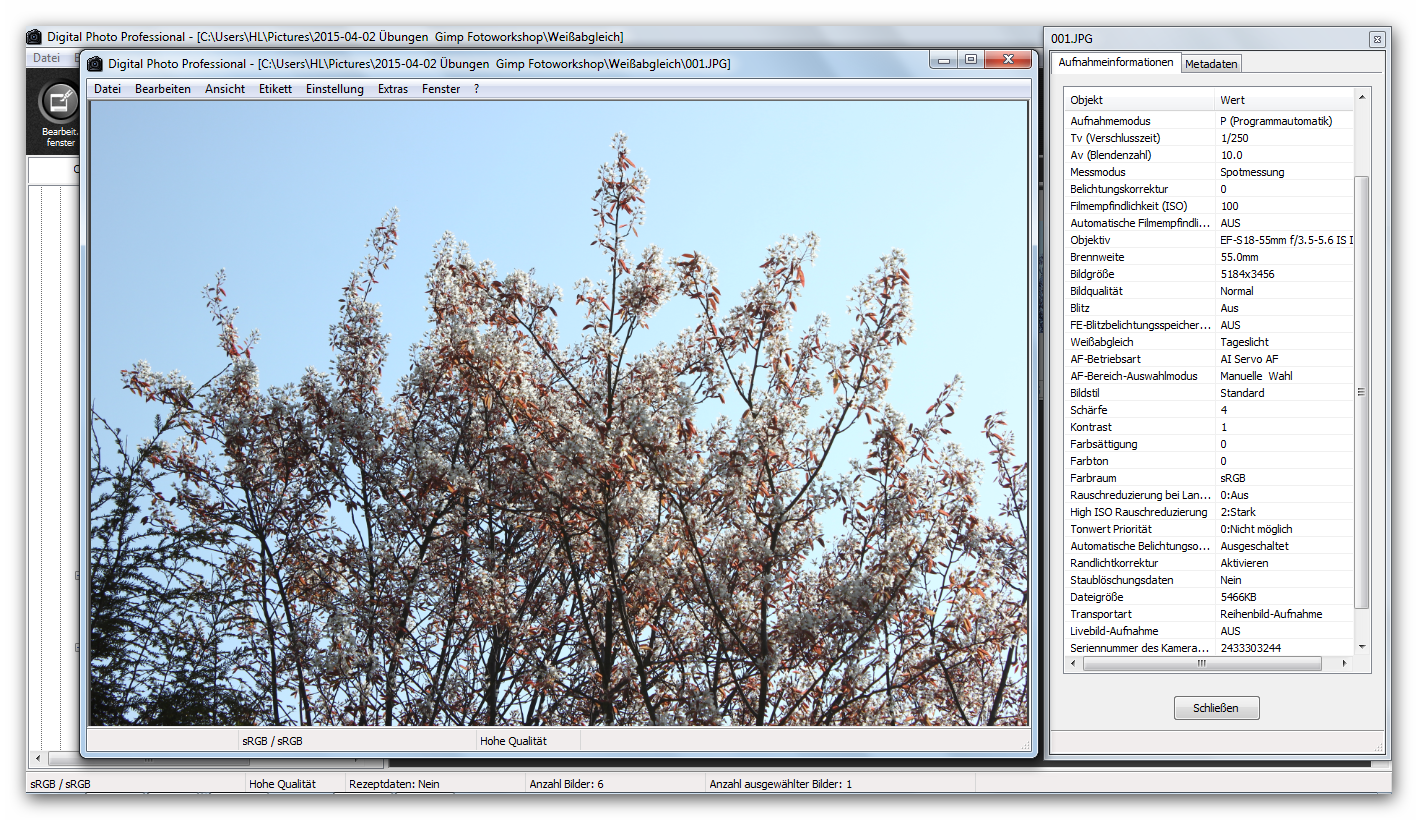
Task: Open the Bearbeit. fenster edit window tool
Action: (x=60, y=116)
